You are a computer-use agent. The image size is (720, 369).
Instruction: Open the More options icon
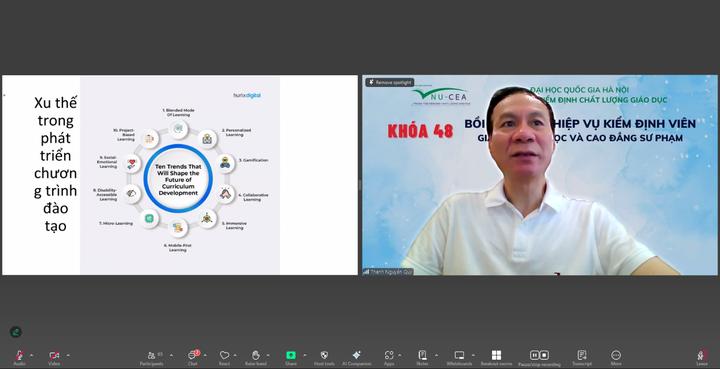click(x=616, y=355)
